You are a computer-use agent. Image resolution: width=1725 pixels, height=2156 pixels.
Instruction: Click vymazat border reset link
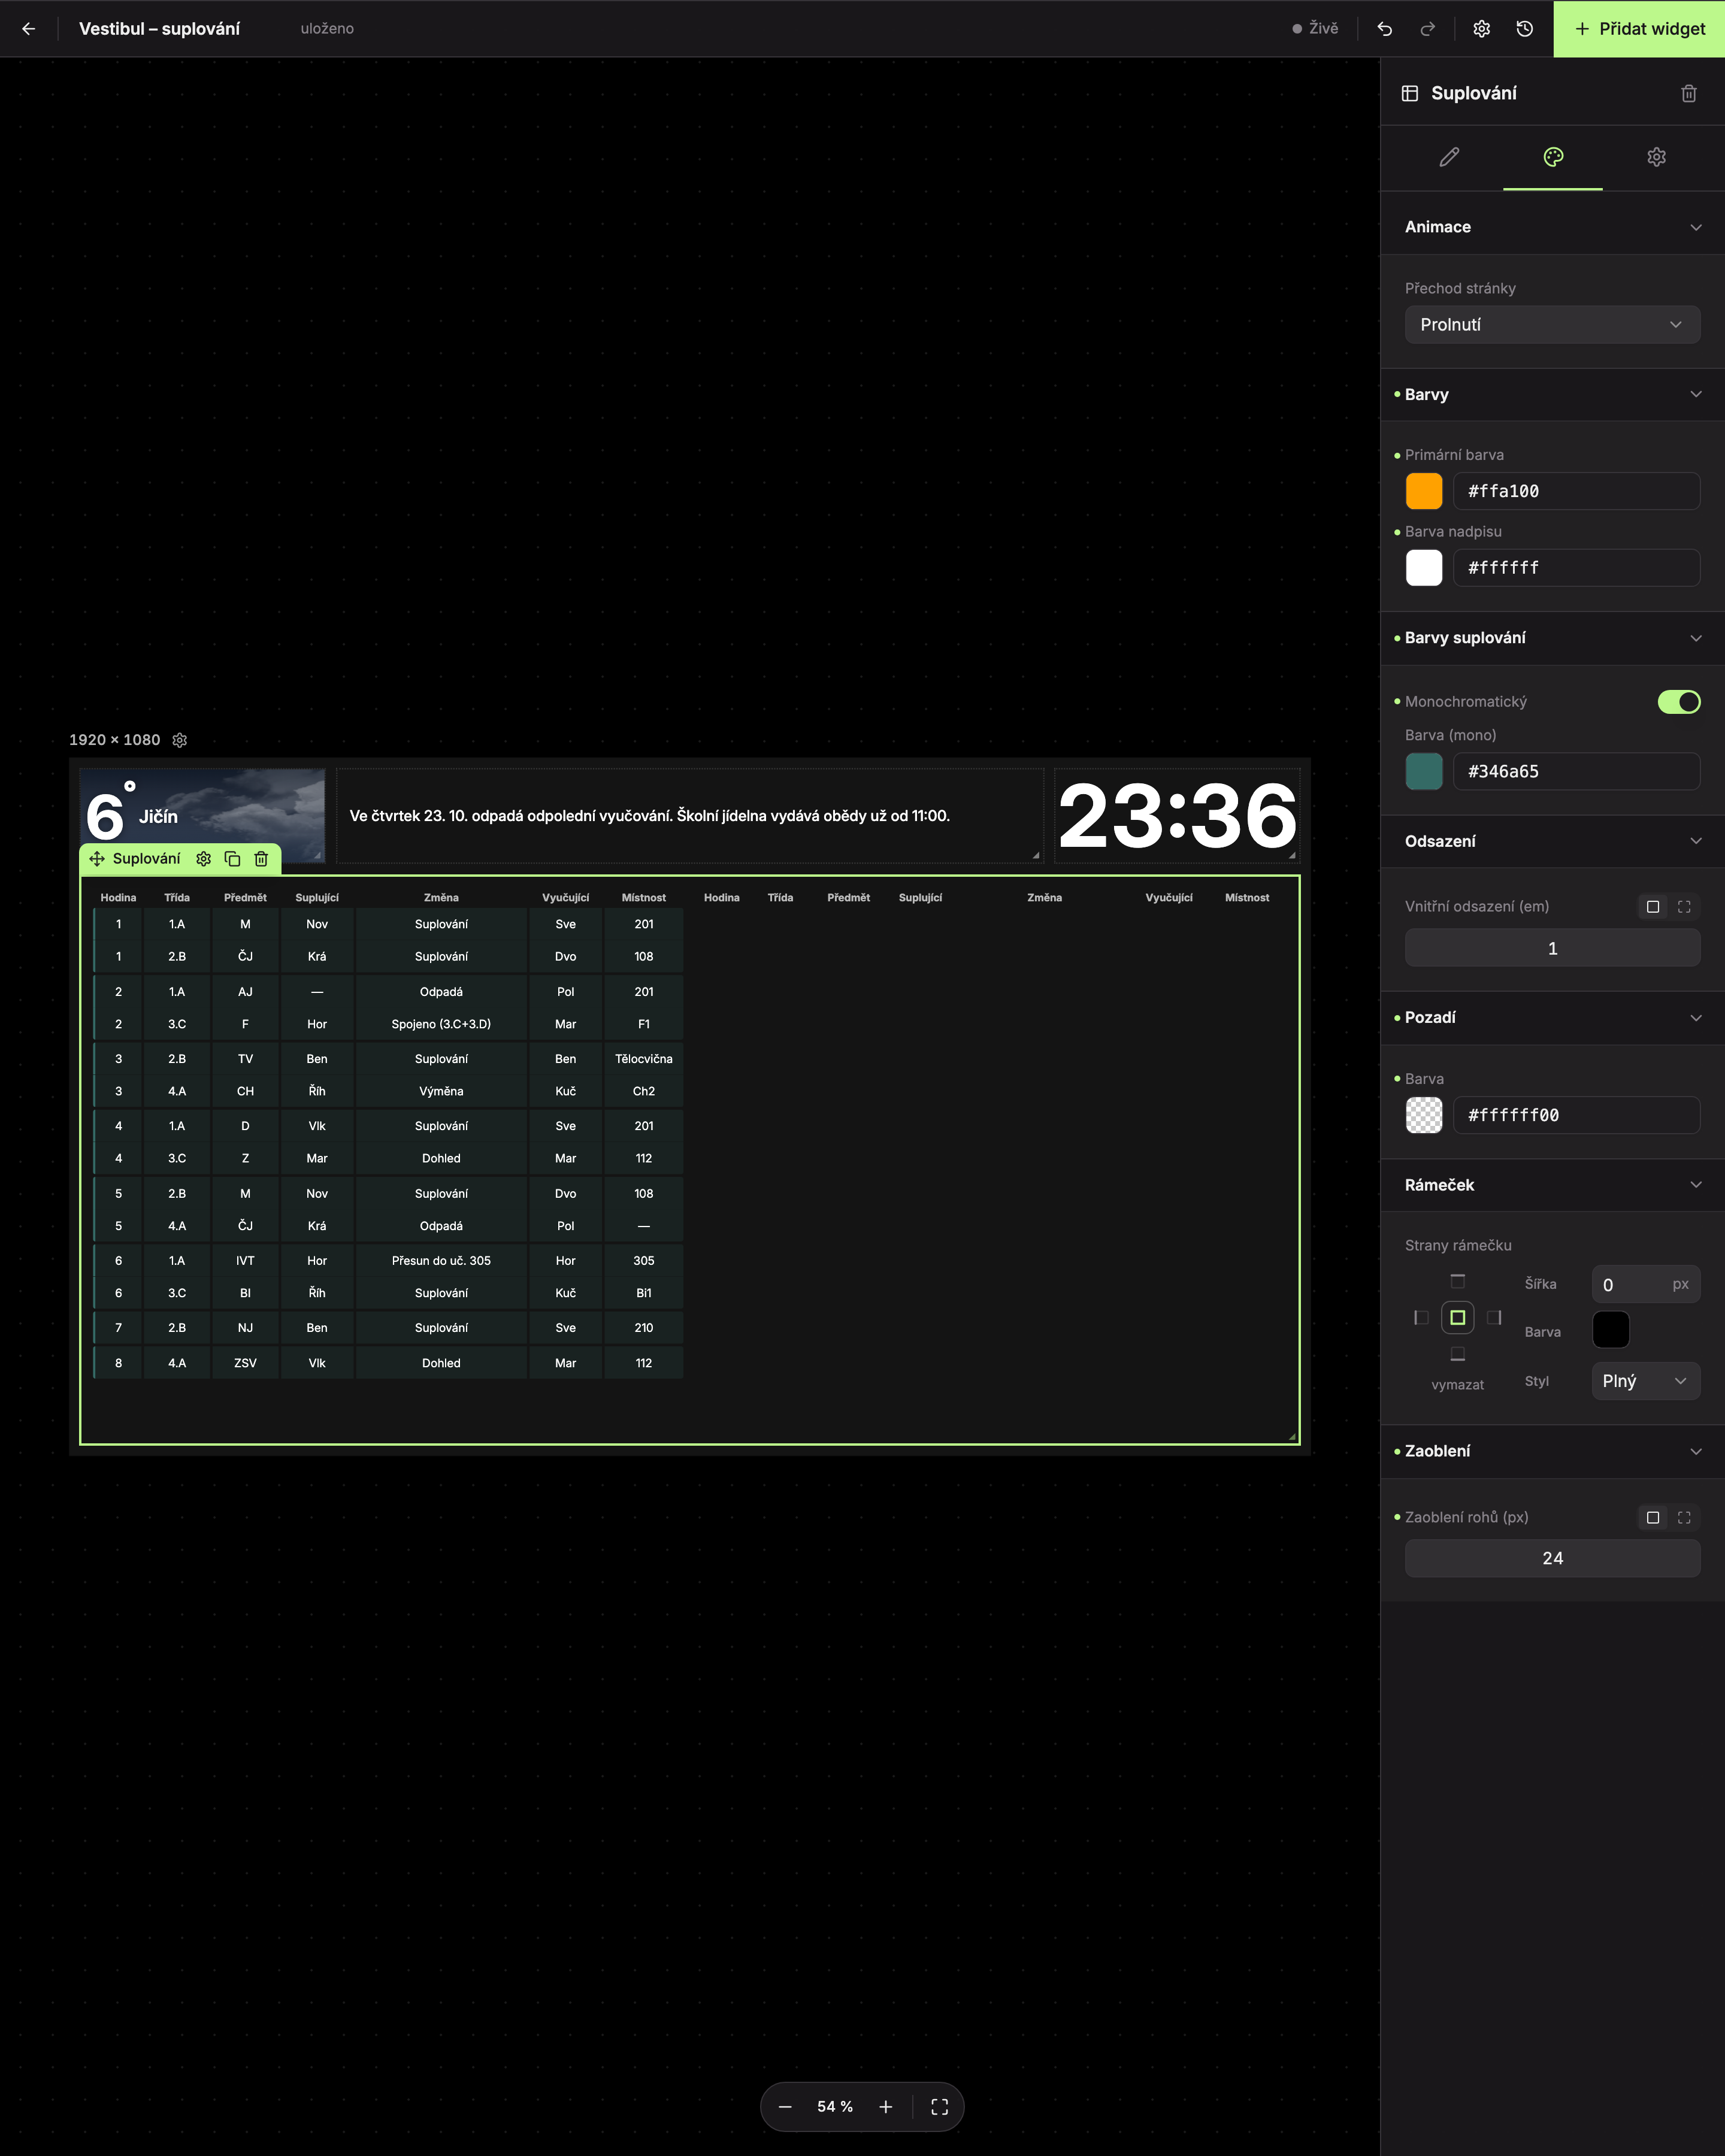click(x=1457, y=1385)
